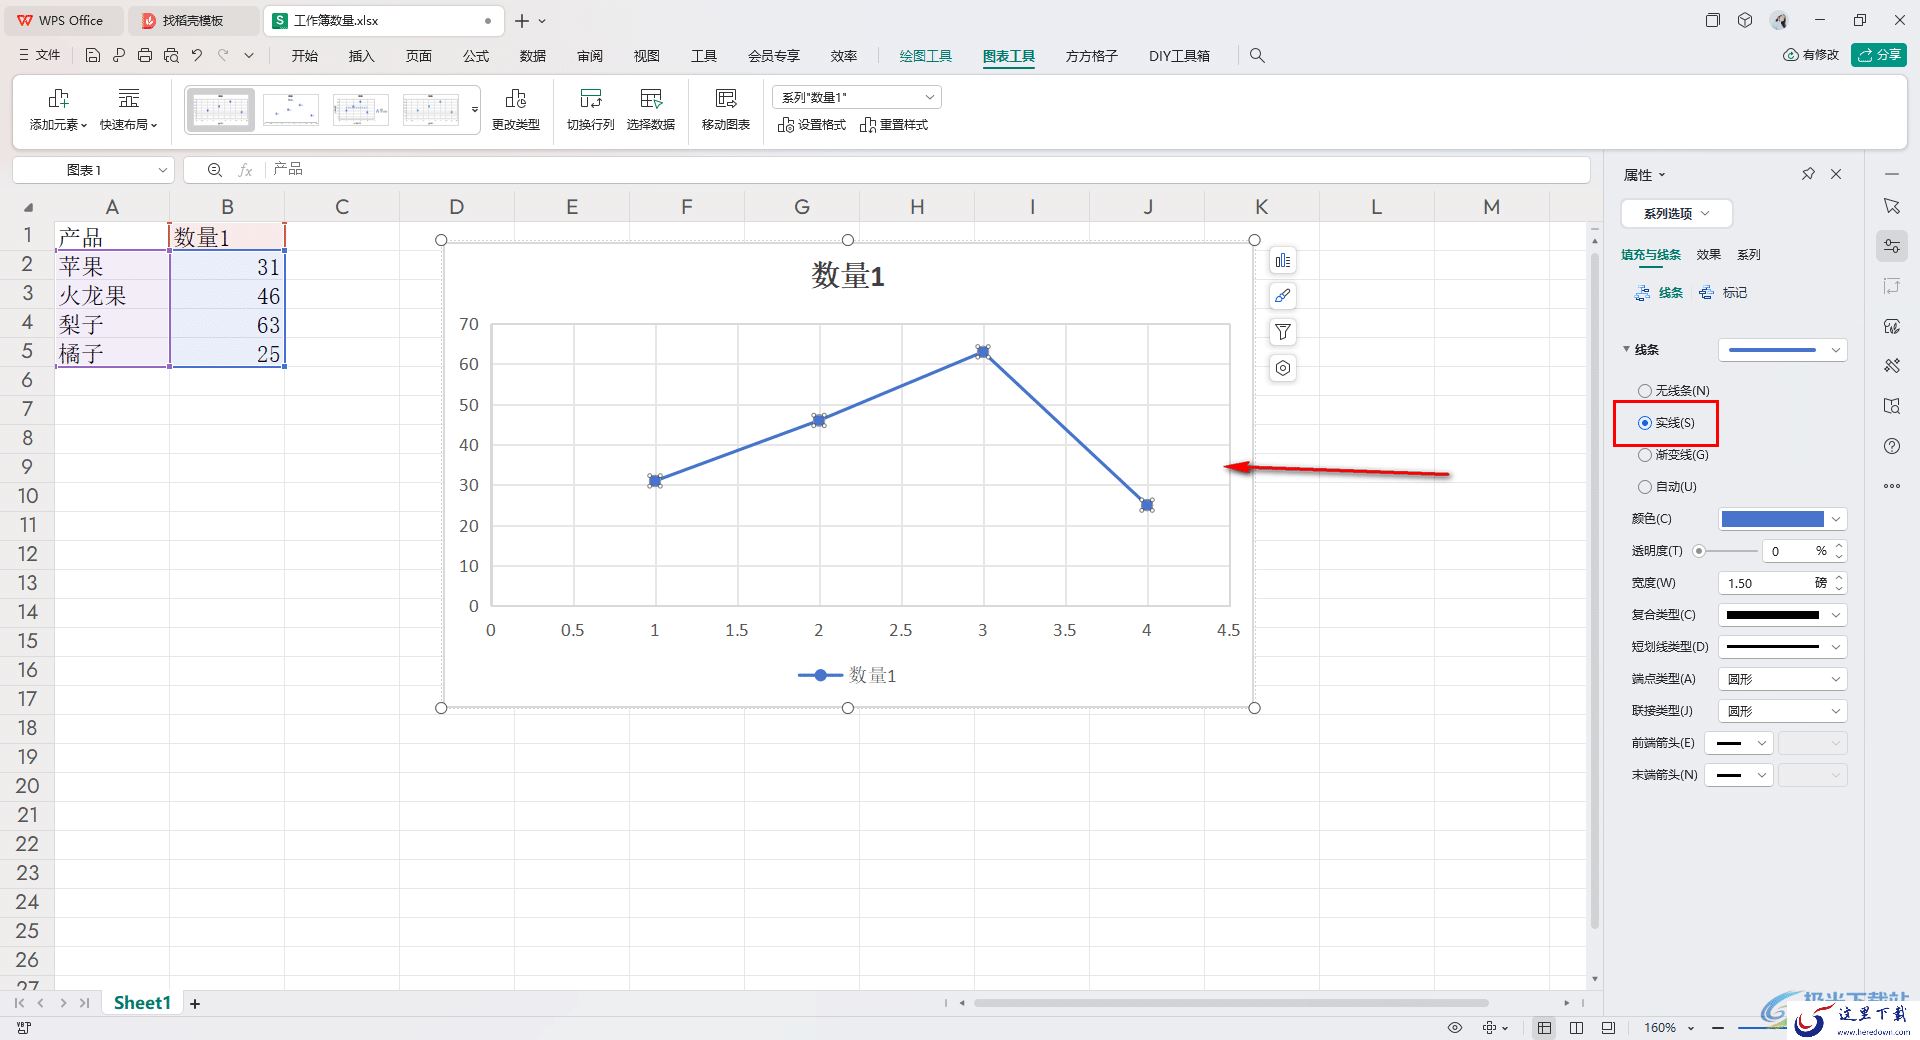Switch to Drawing Tools (绘图工具) tab

coord(925,56)
